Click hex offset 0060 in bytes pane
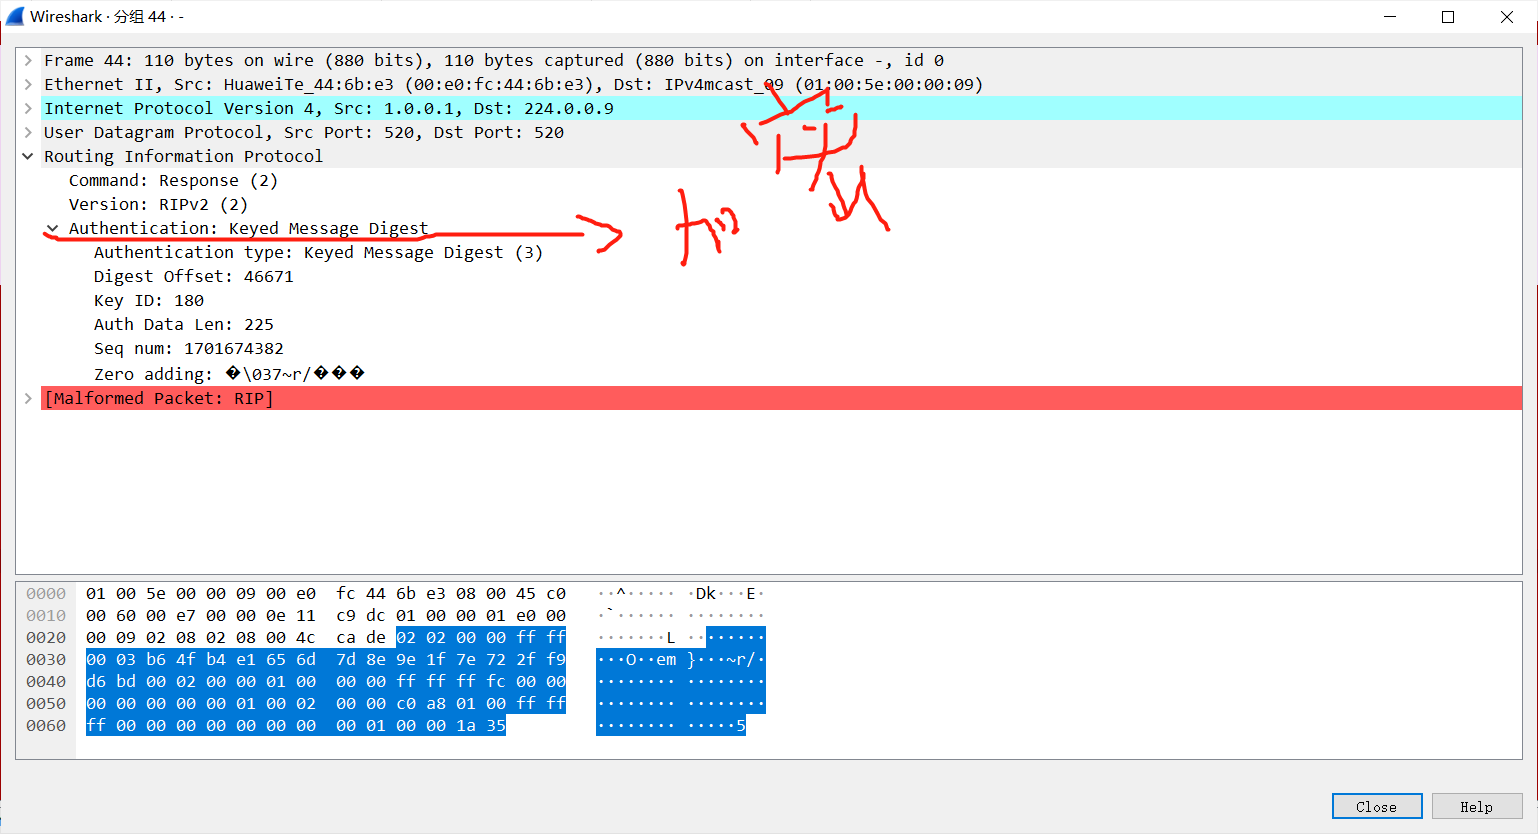Viewport: 1538px width, 834px height. coord(46,726)
